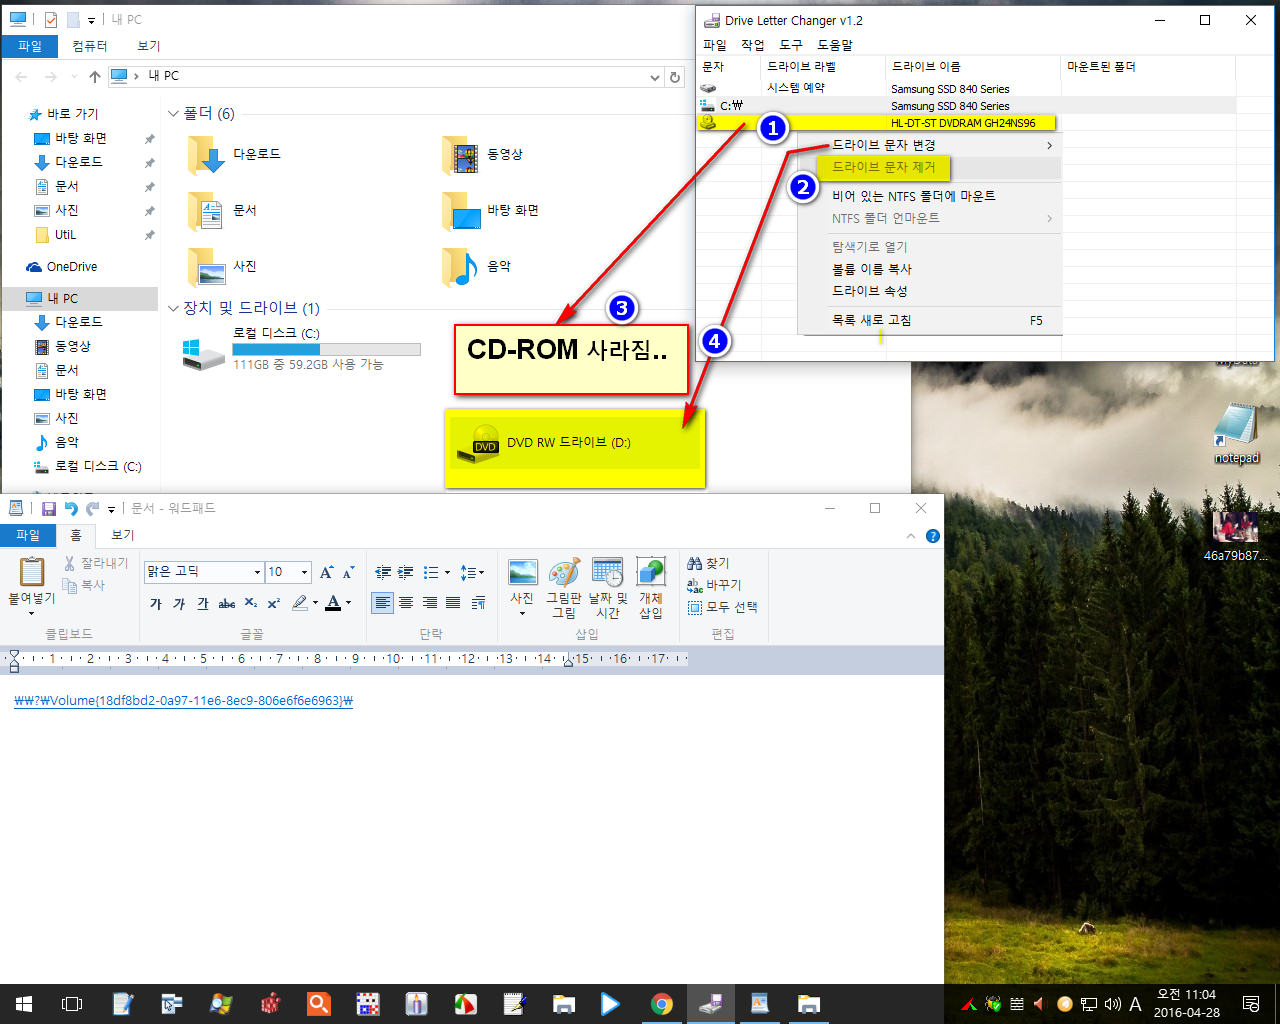Open the Windows Start menu
Screen dimensions: 1280x1024
click(x=24, y=1004)
